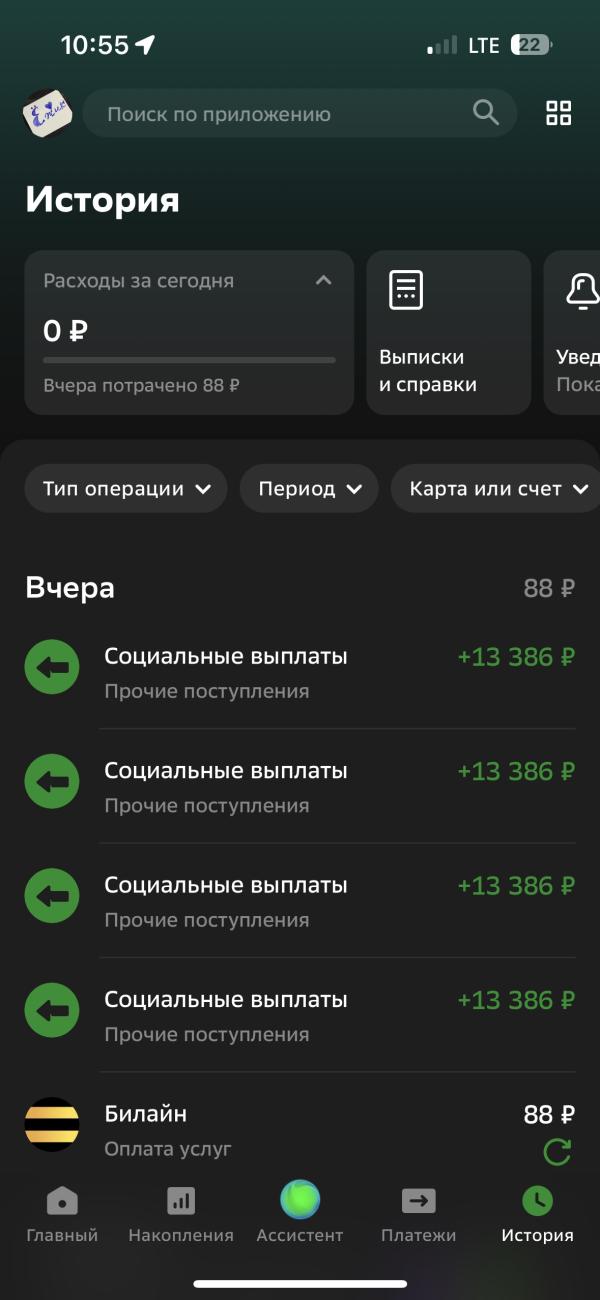The image size is (600, 1300).
Task: Select the История tab
Action: [538, 1214]
